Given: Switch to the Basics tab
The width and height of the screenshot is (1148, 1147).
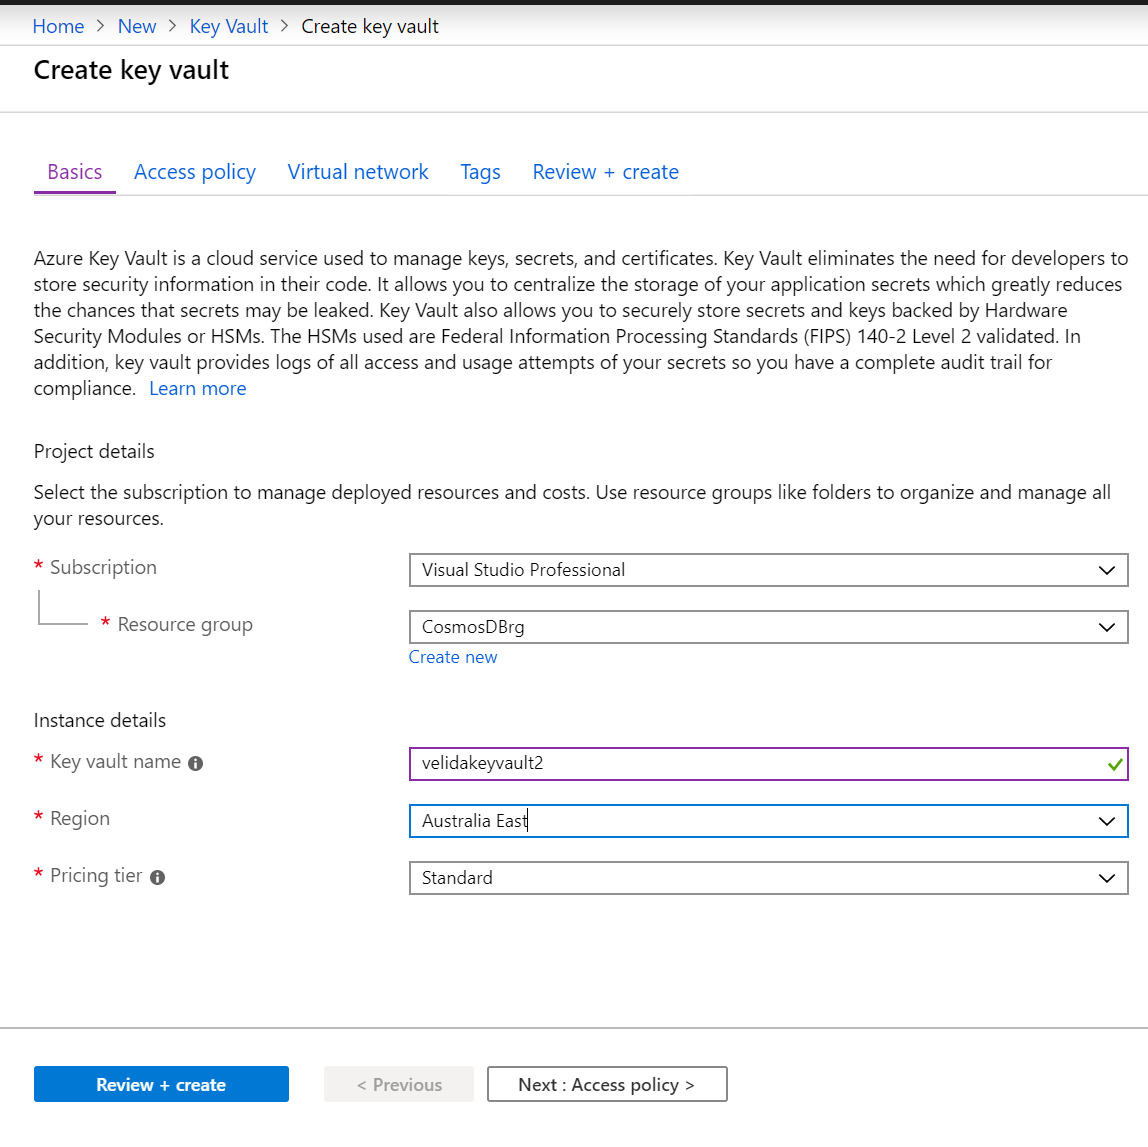Looking at the screenshot, I should pos(75,172).
